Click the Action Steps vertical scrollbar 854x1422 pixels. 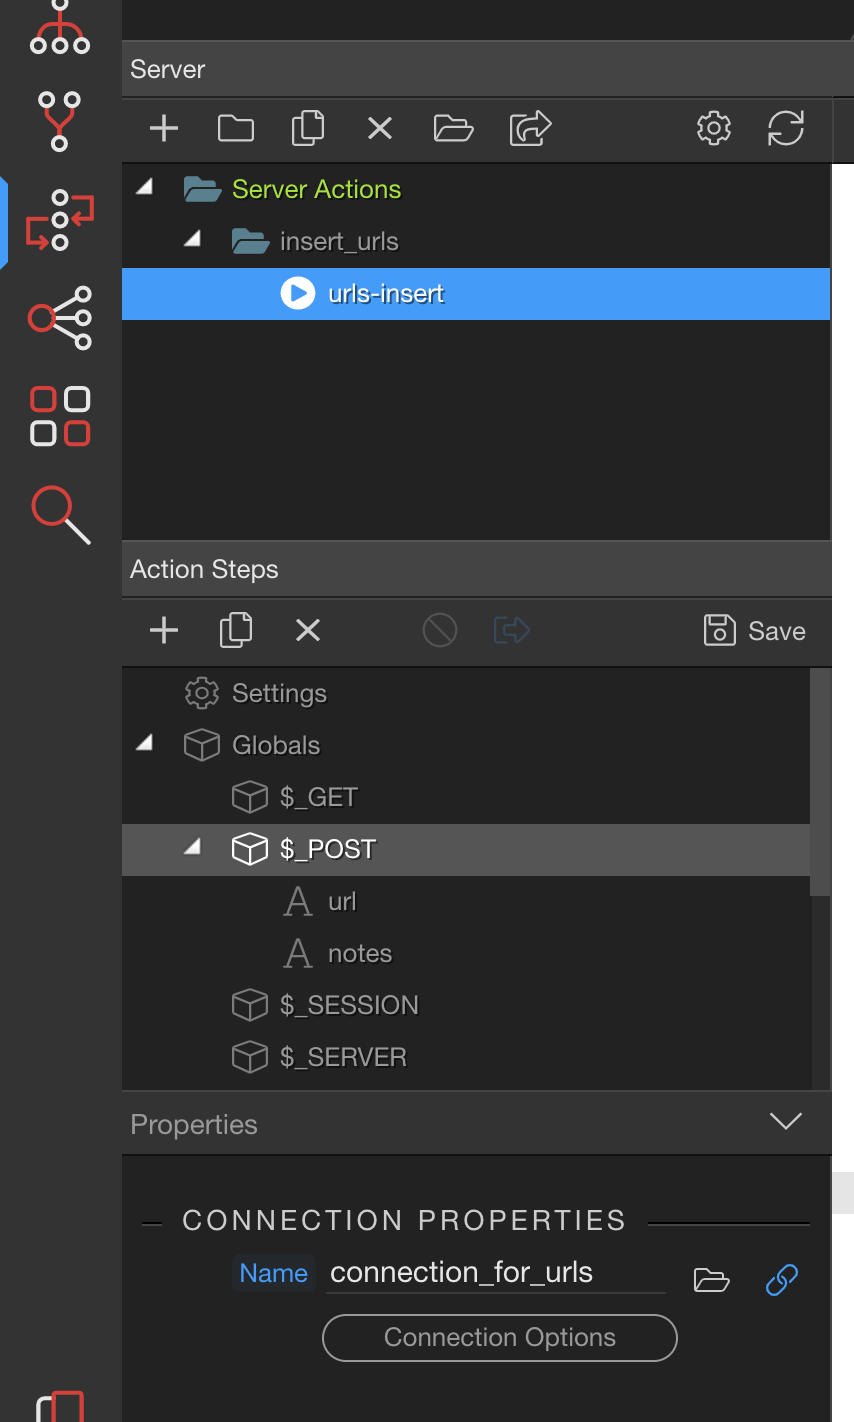820,782
